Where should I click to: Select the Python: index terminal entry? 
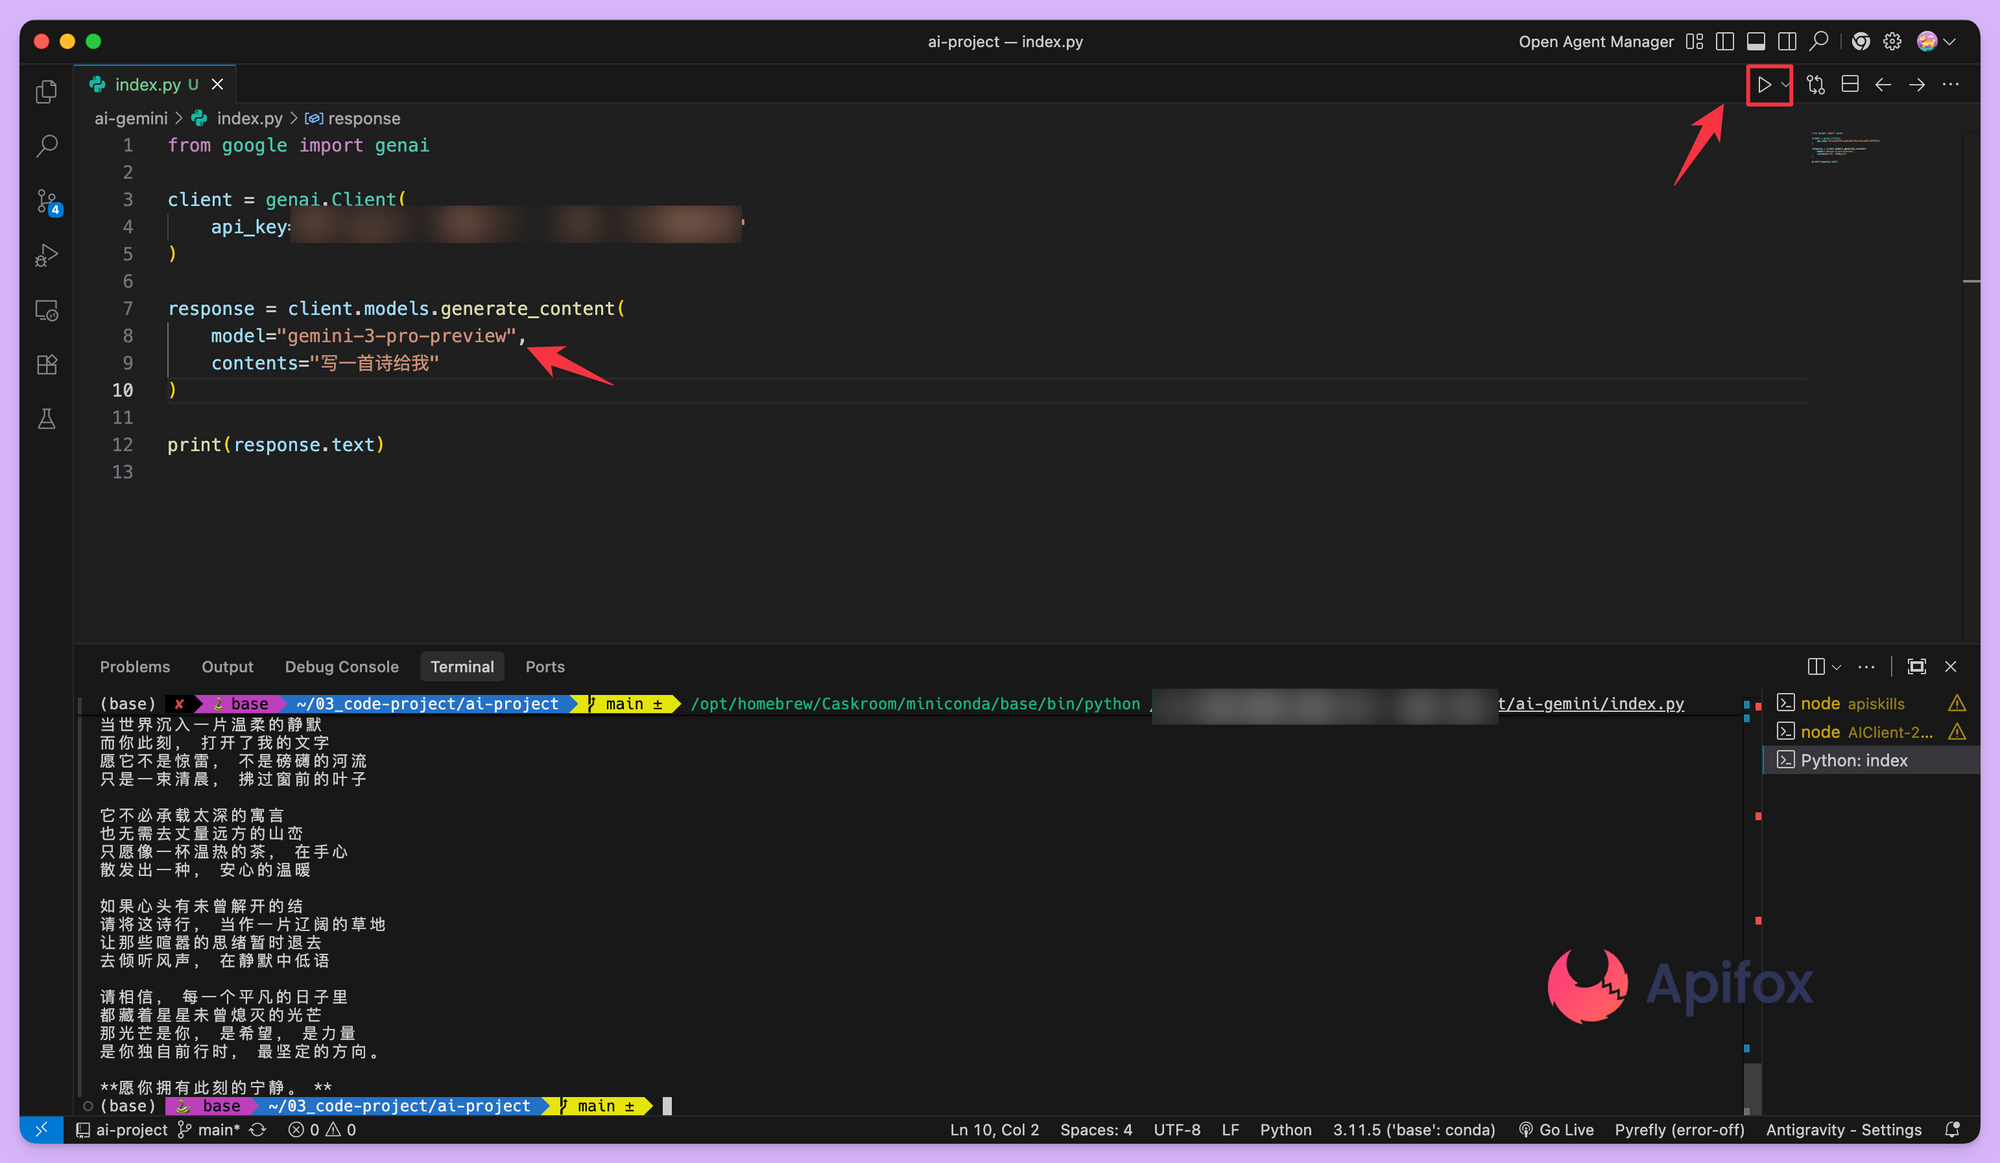(1853, 761)
